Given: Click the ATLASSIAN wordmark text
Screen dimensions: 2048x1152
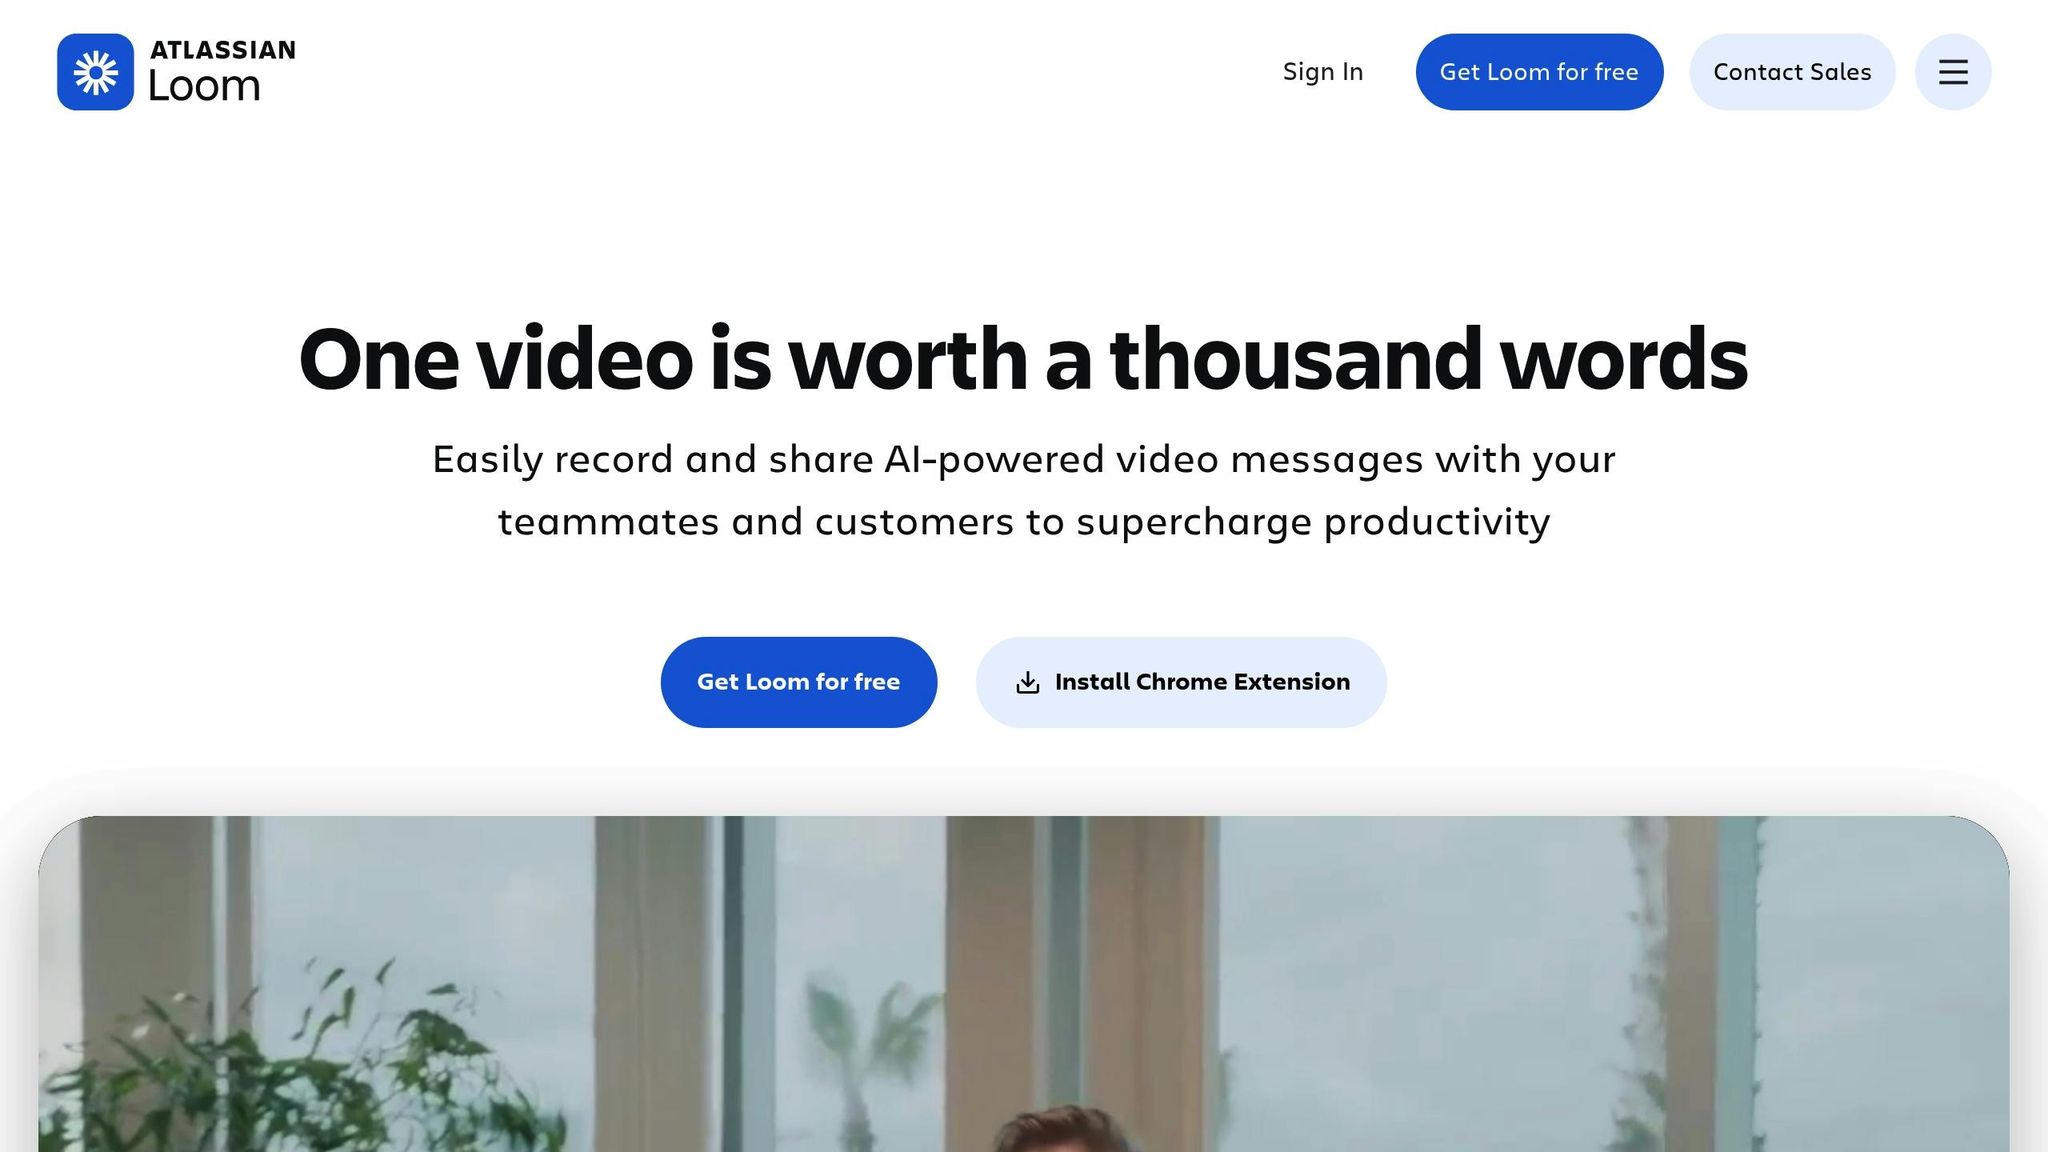Looking at the screenshot, I should tap(223, 50).
